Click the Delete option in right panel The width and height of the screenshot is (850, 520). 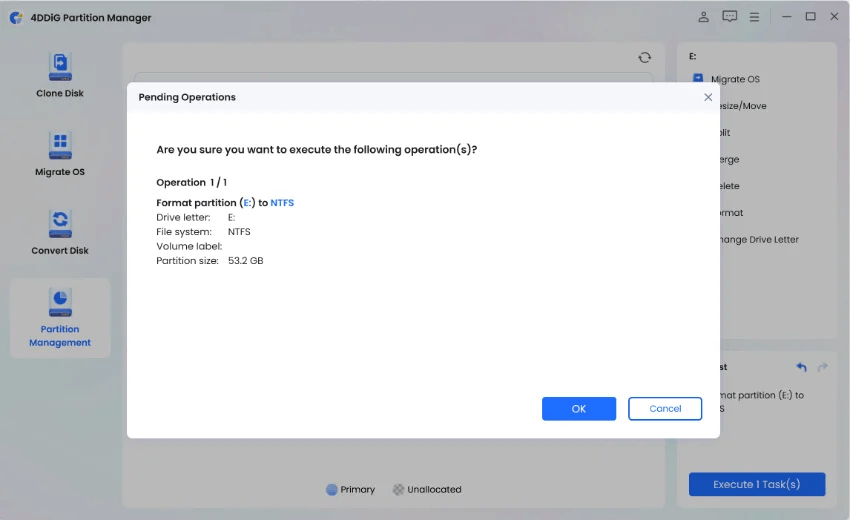730,186
